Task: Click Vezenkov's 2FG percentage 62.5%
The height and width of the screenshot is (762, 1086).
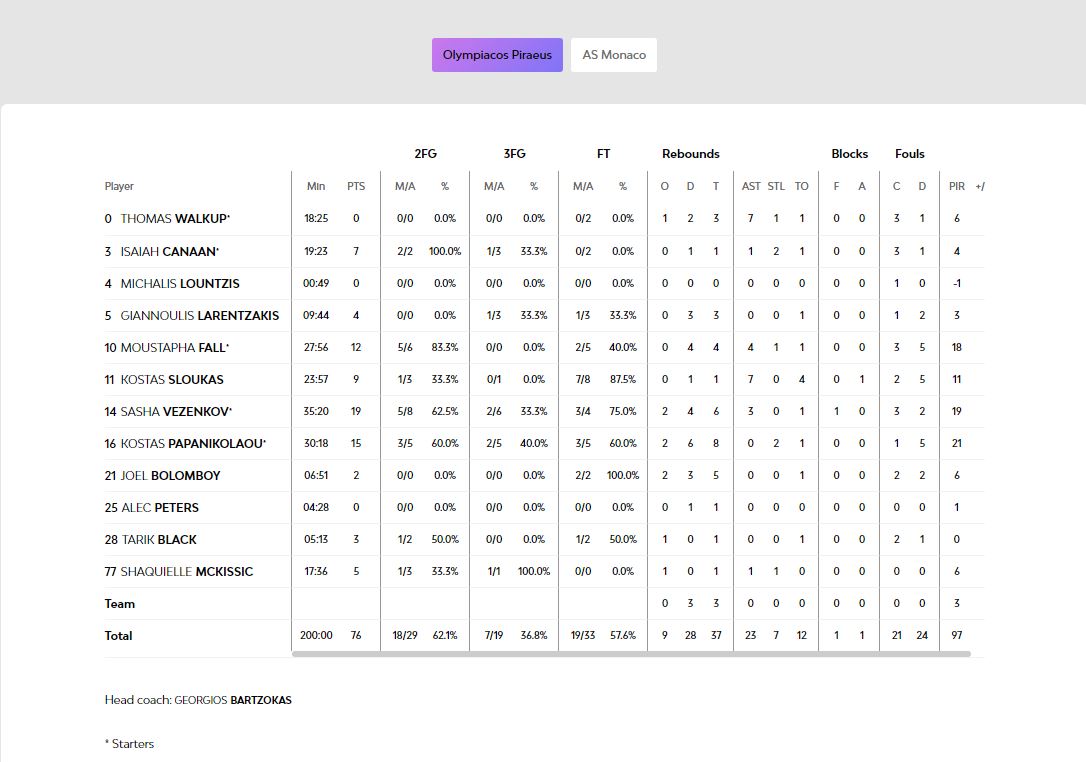Action: click(x=445, y=411)
